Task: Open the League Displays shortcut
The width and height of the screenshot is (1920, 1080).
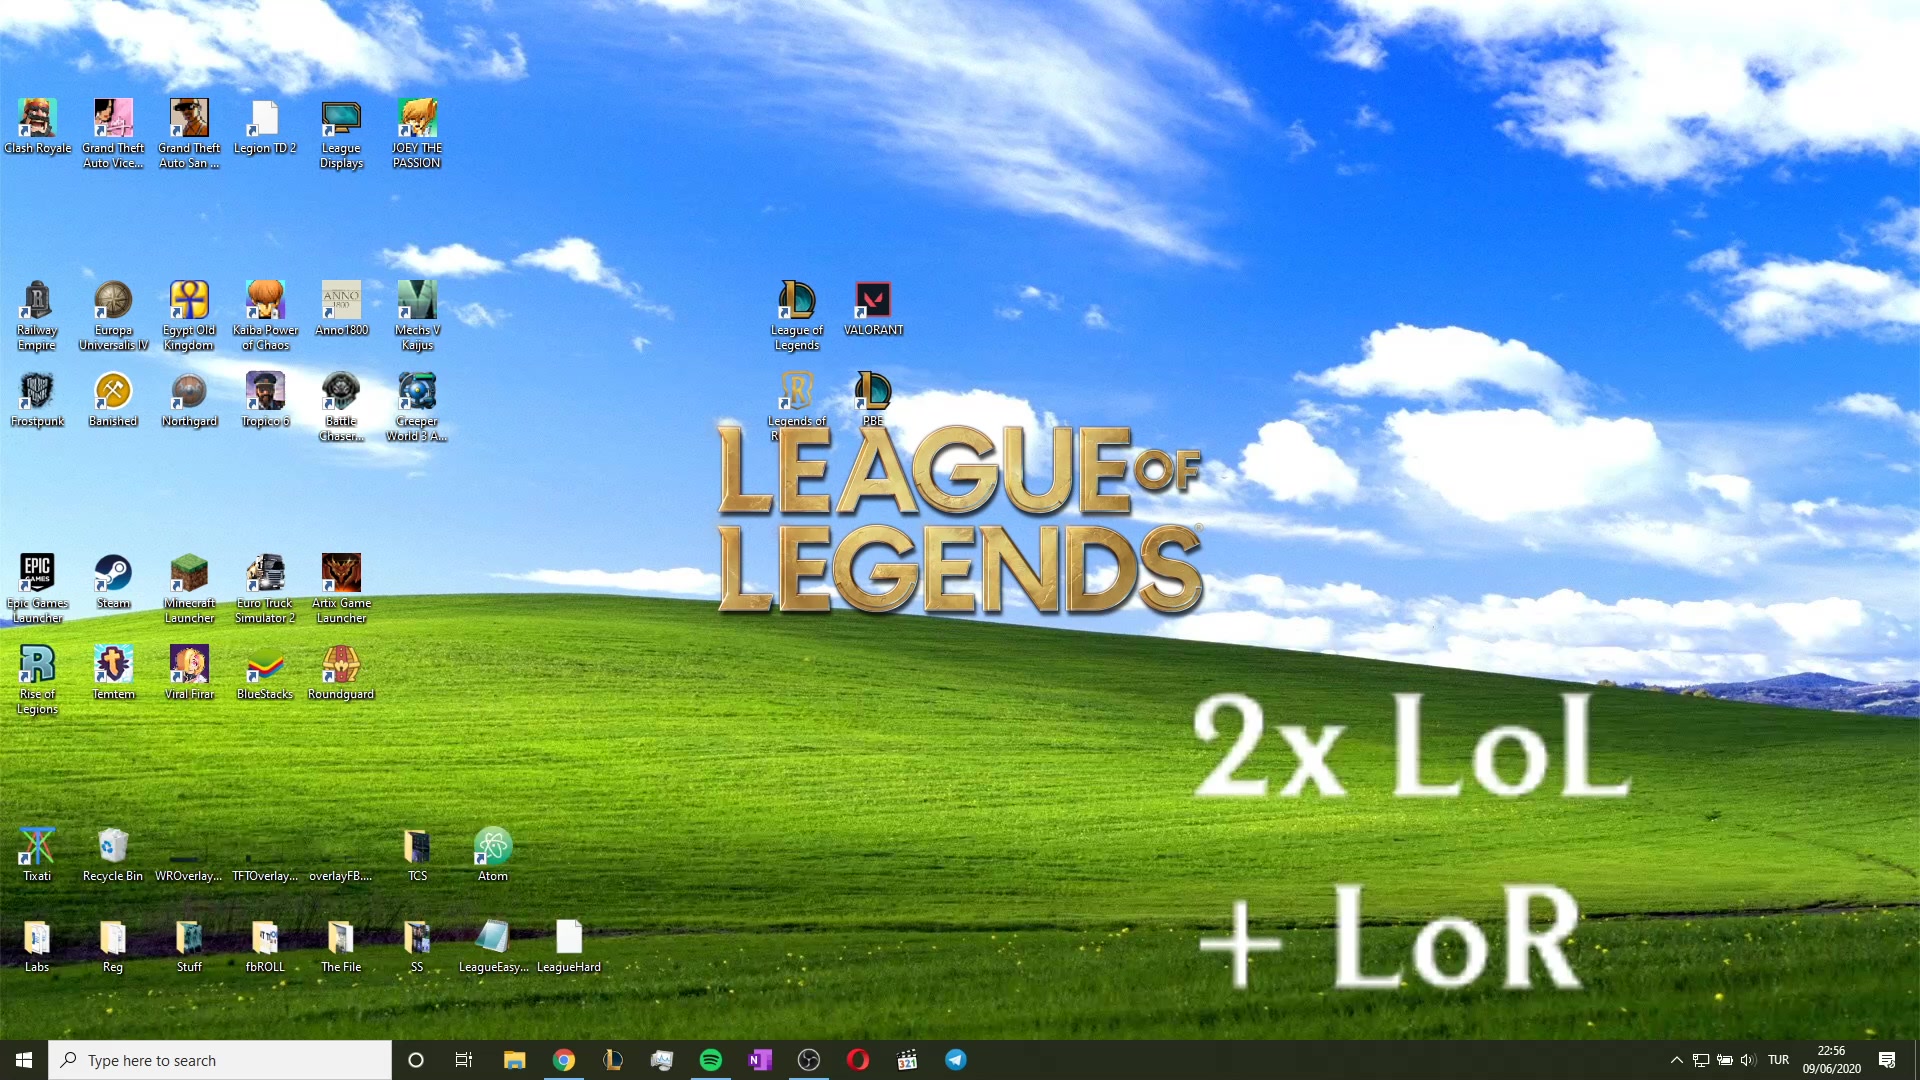Action: click(341, 133)
